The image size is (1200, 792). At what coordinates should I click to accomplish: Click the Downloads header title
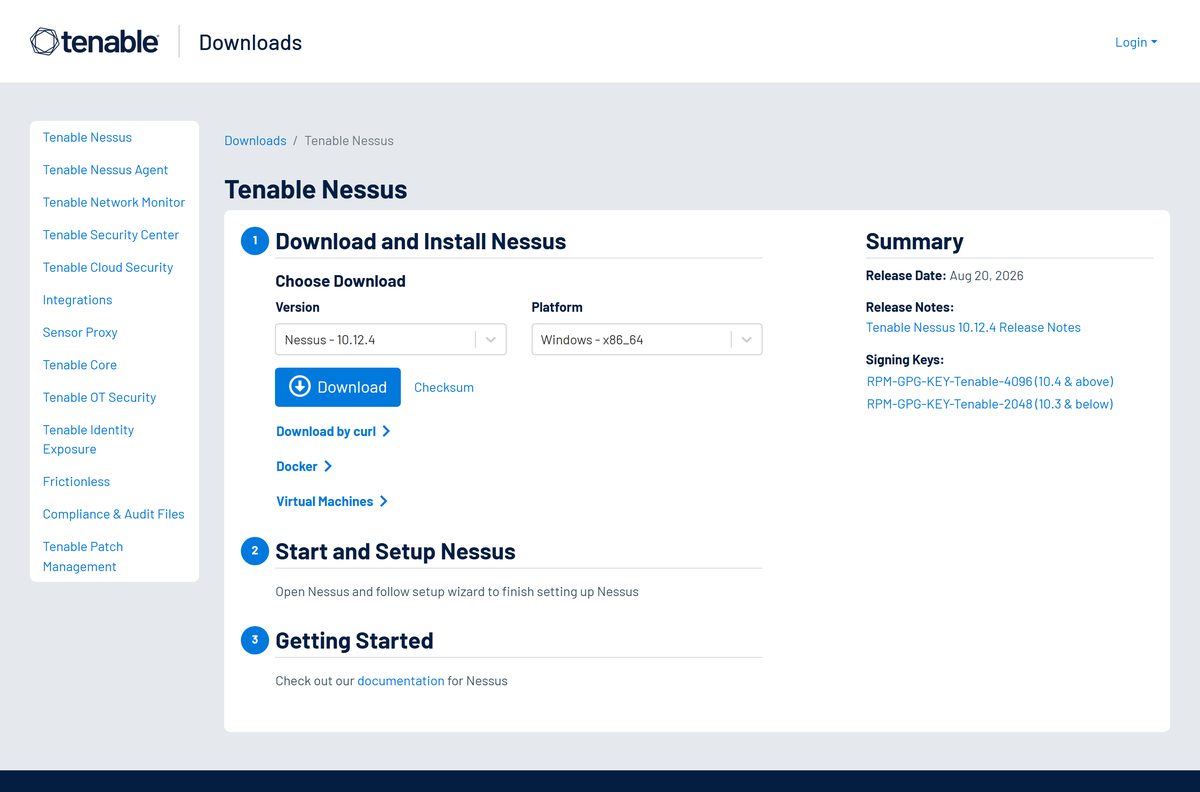click(x=250, y=42)
